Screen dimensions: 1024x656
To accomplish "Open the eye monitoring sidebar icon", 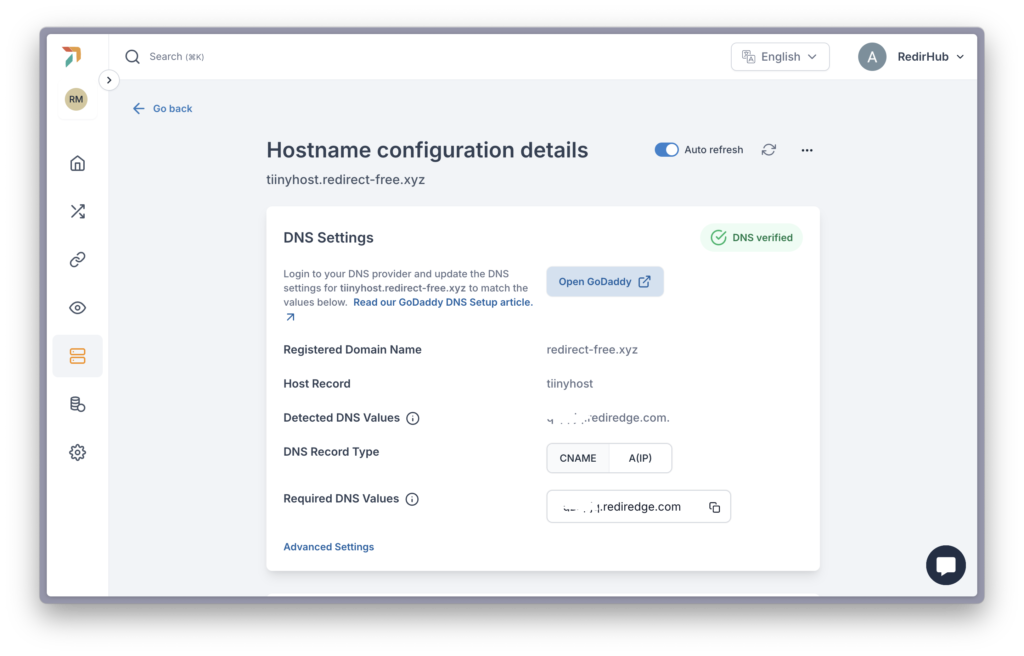I will [x=77, y=308].
